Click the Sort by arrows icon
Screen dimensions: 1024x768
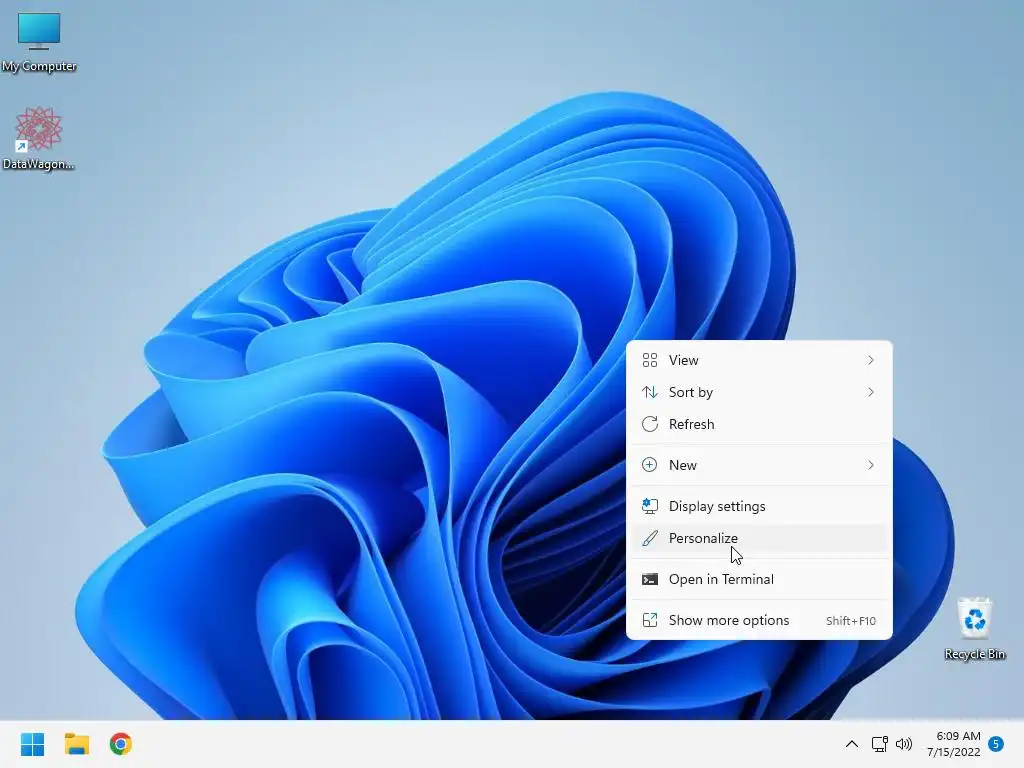(x=650, y=392)
